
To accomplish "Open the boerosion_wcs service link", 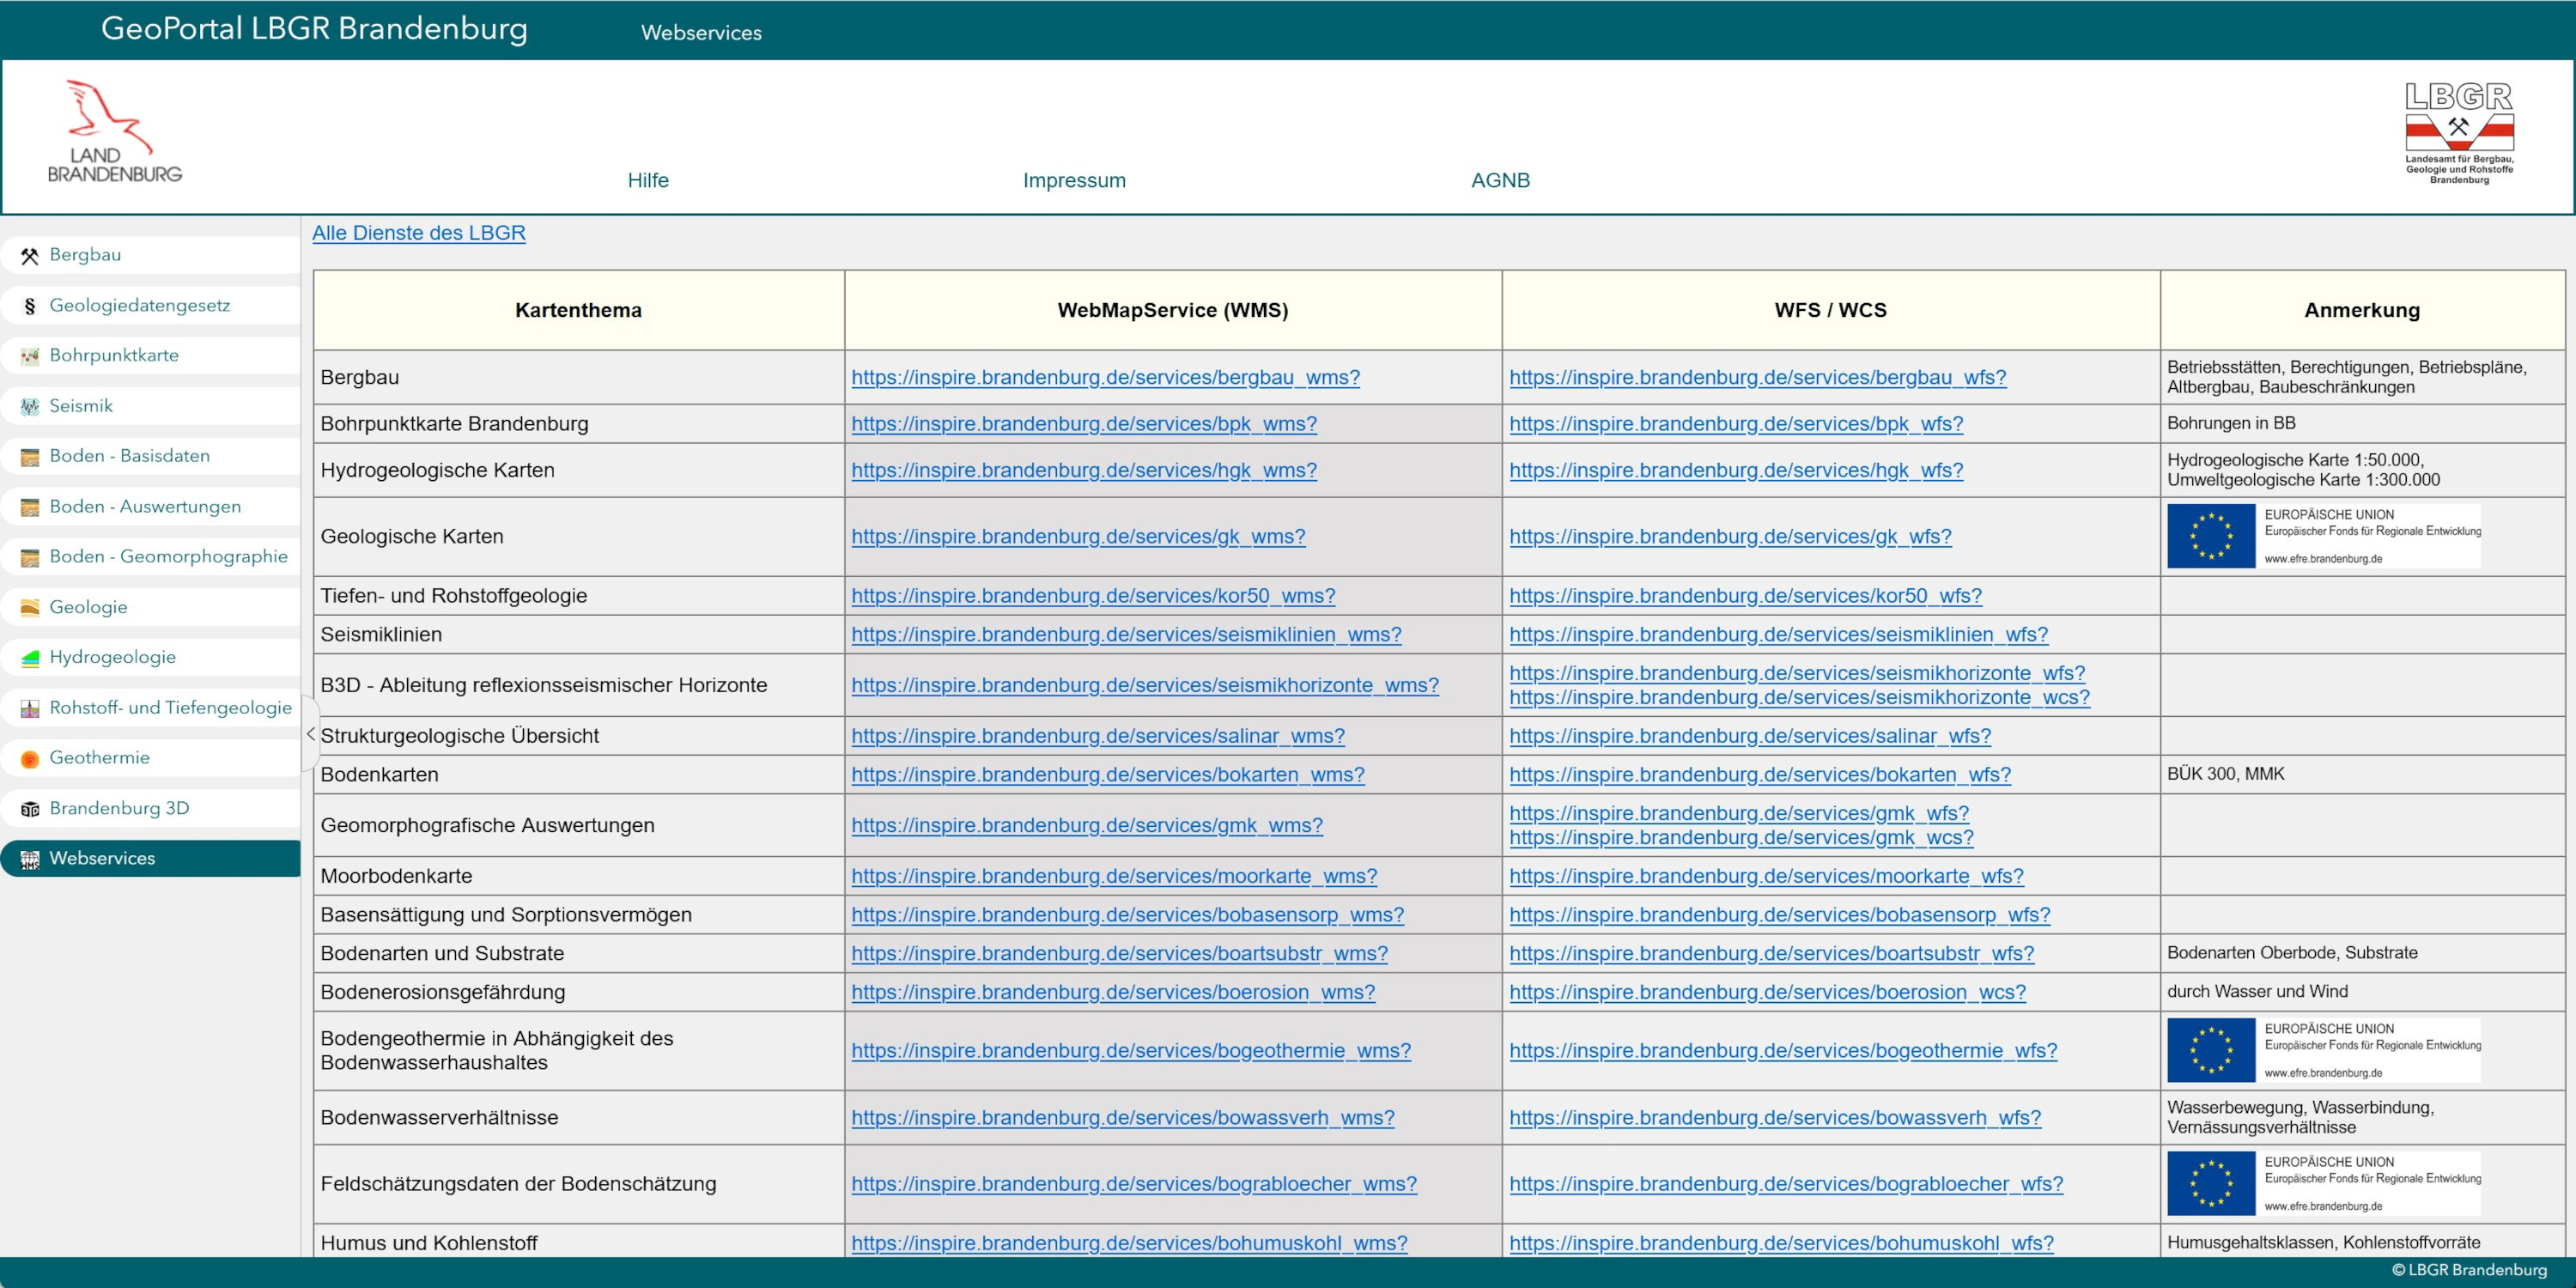I will (1767, 992).
